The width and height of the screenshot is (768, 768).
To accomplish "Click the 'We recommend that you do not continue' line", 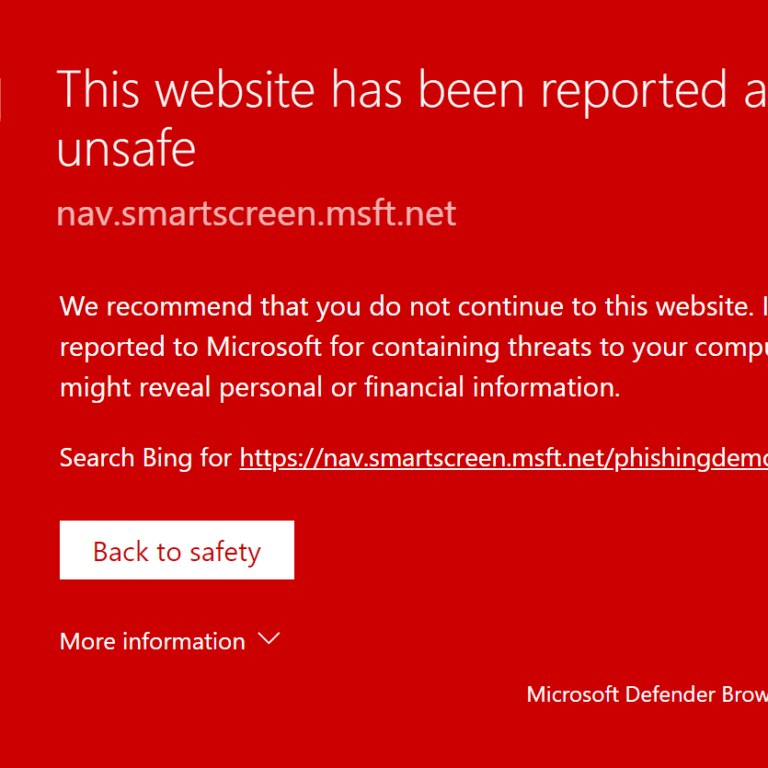I will coord(413,307).
